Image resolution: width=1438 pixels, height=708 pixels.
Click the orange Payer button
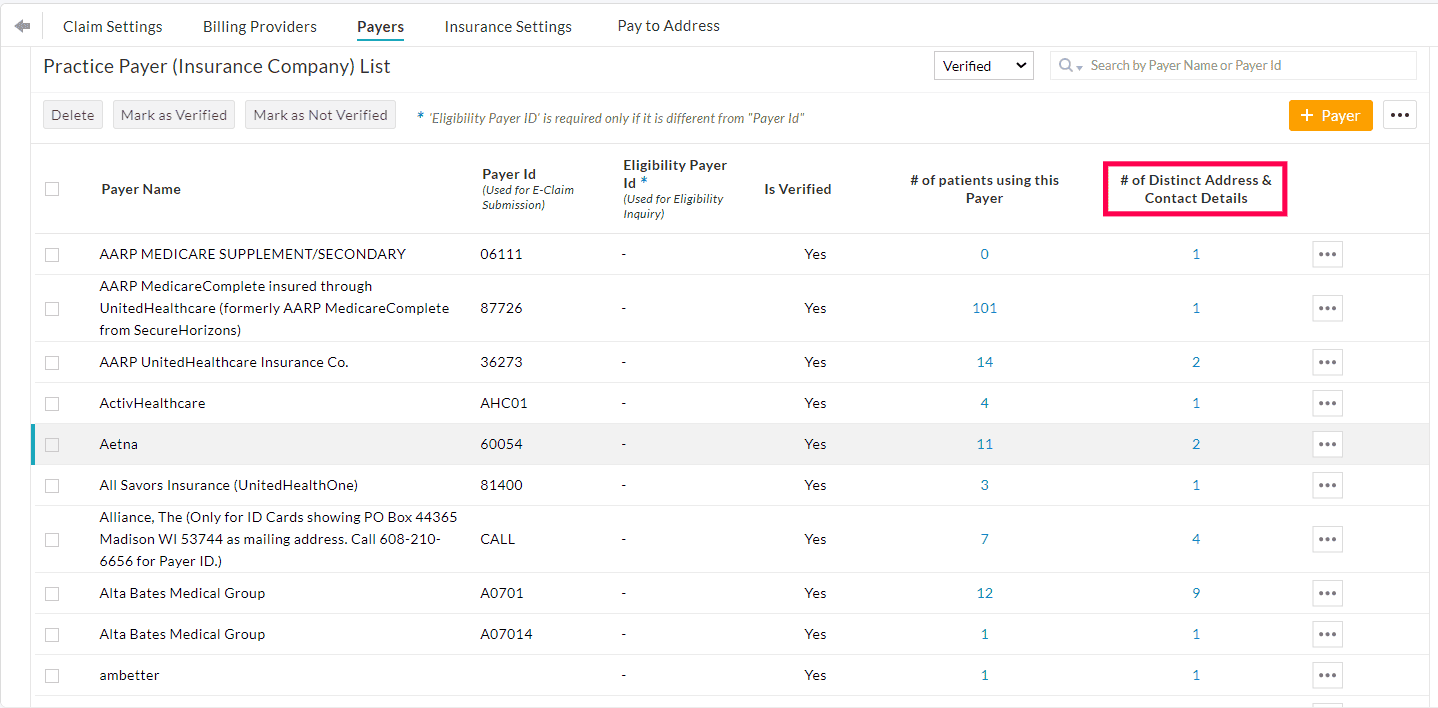click(x=1330, y=114)
